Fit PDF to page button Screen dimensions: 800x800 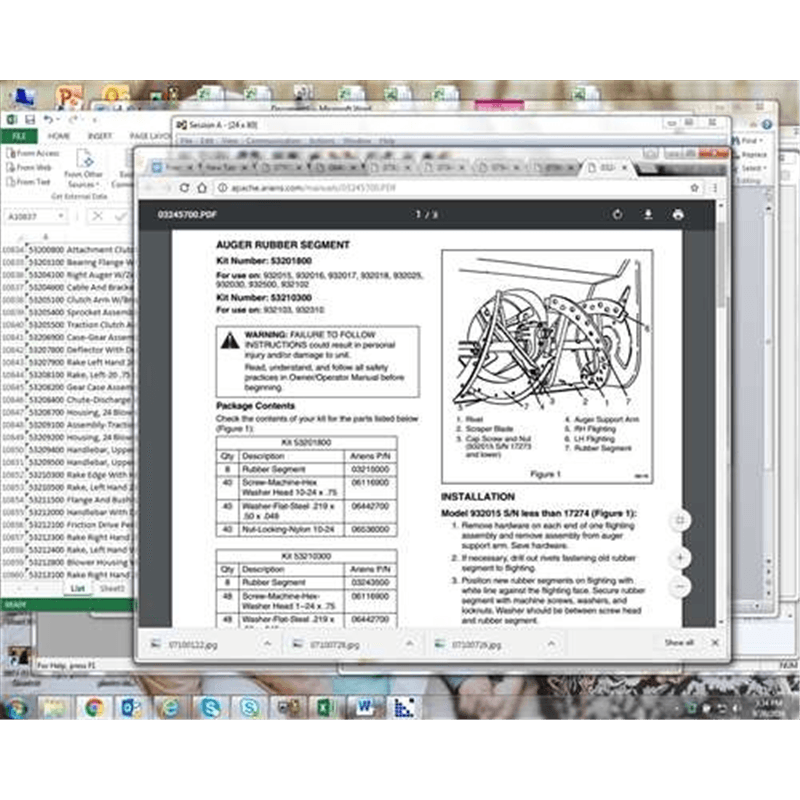680,520
